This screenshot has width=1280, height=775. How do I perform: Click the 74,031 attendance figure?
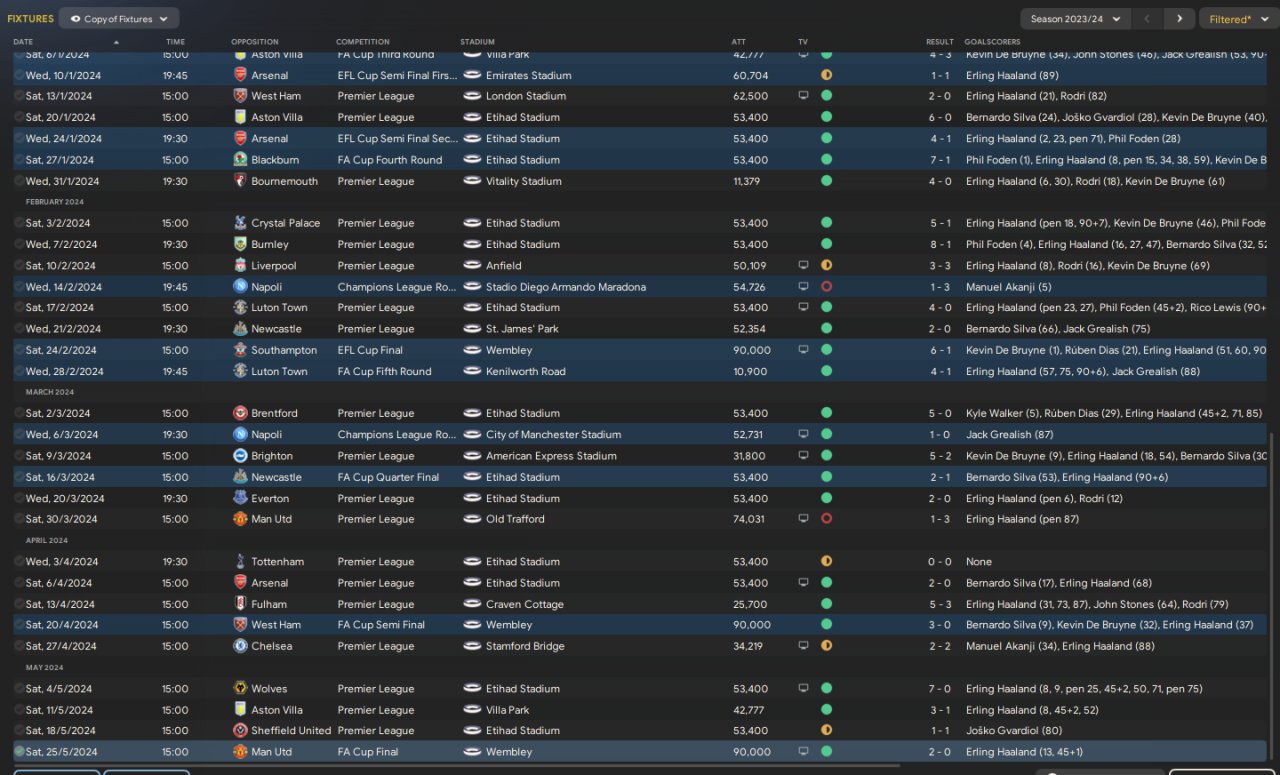[x=750, y=519]
